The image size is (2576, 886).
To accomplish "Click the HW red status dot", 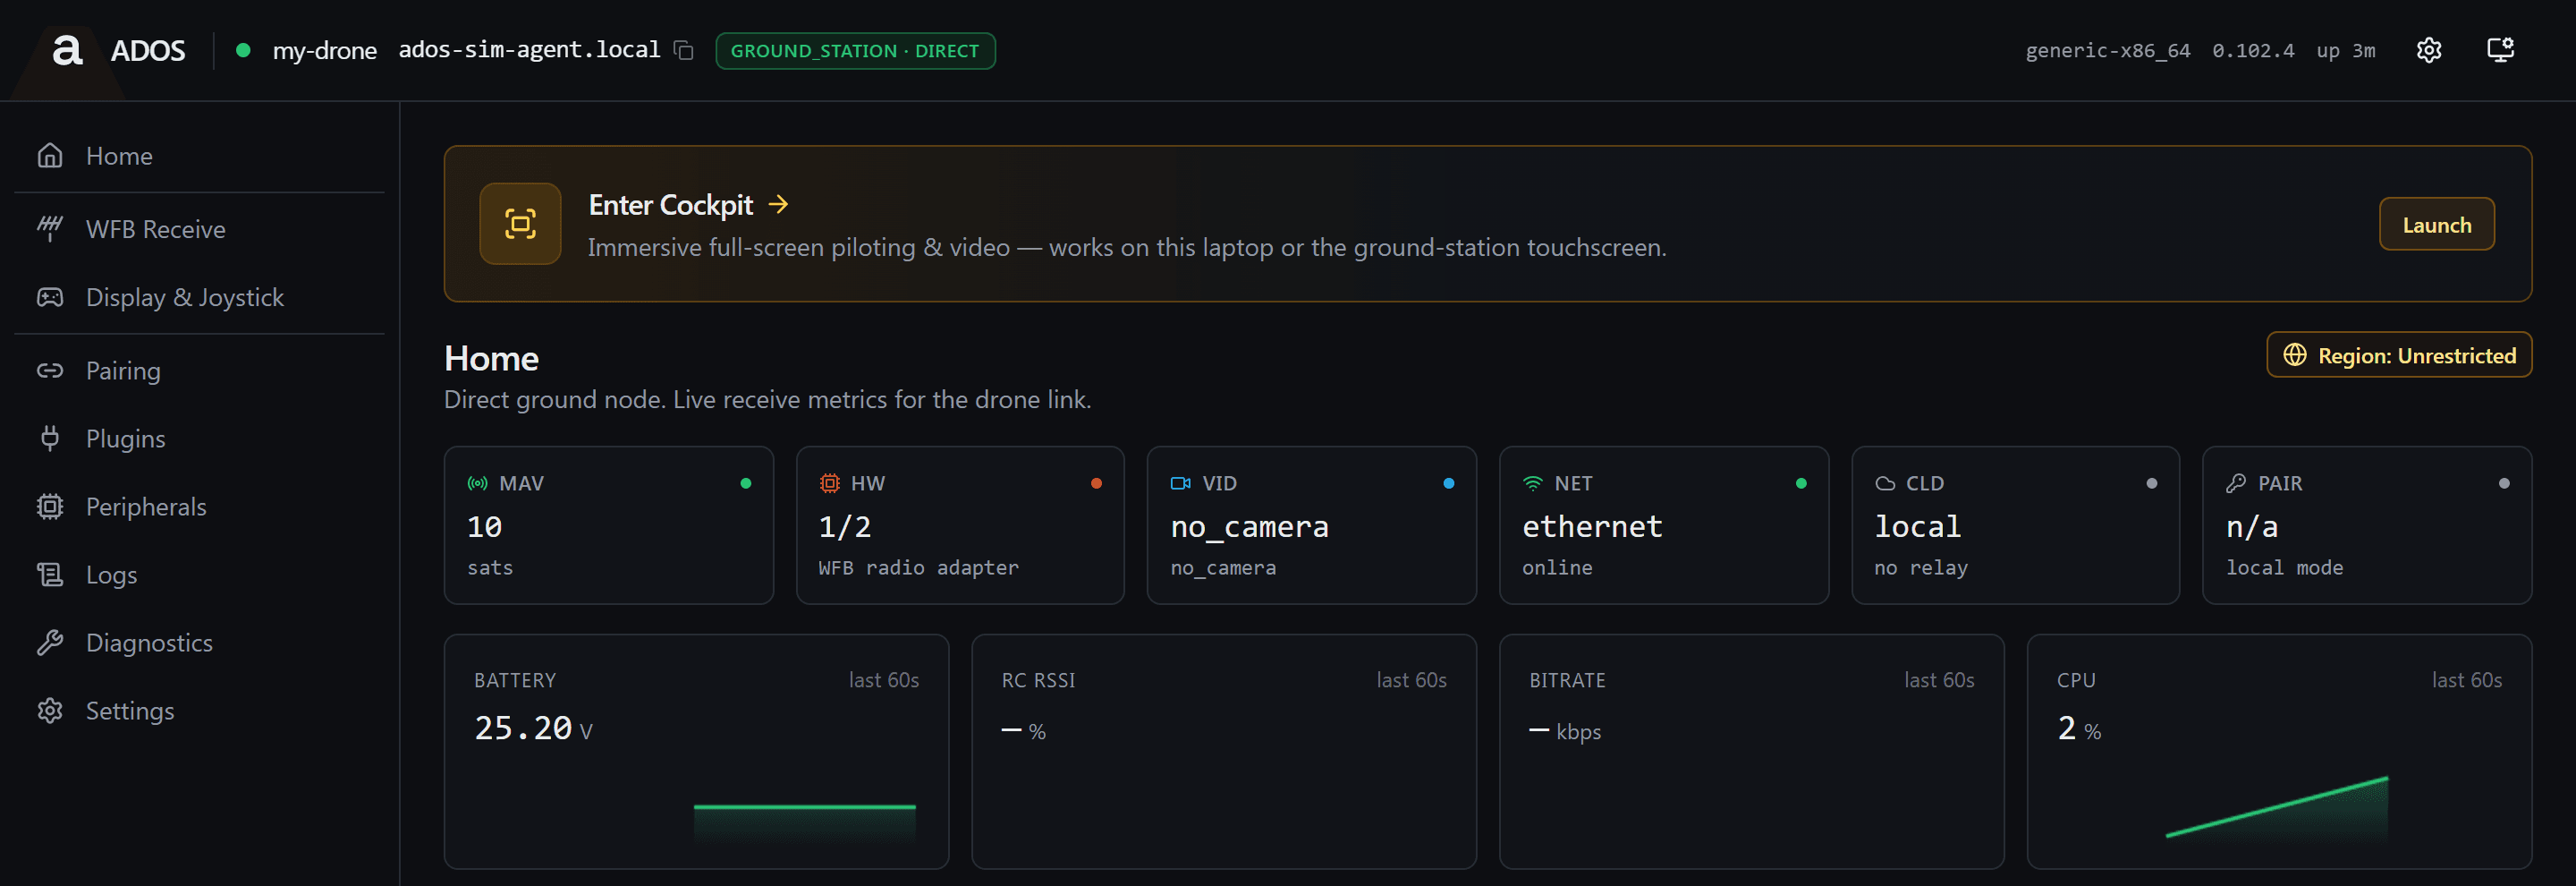I will click(1097, 484).
